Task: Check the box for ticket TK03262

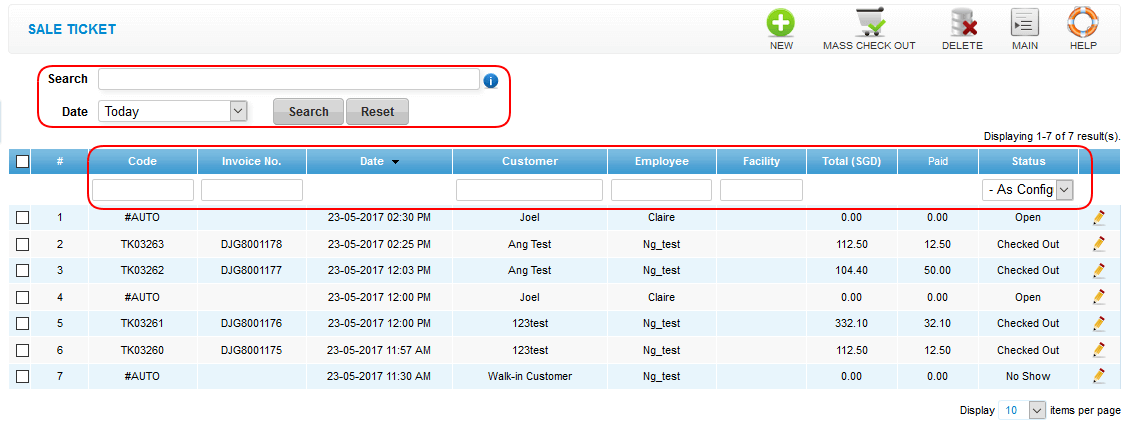Action: 22,271
